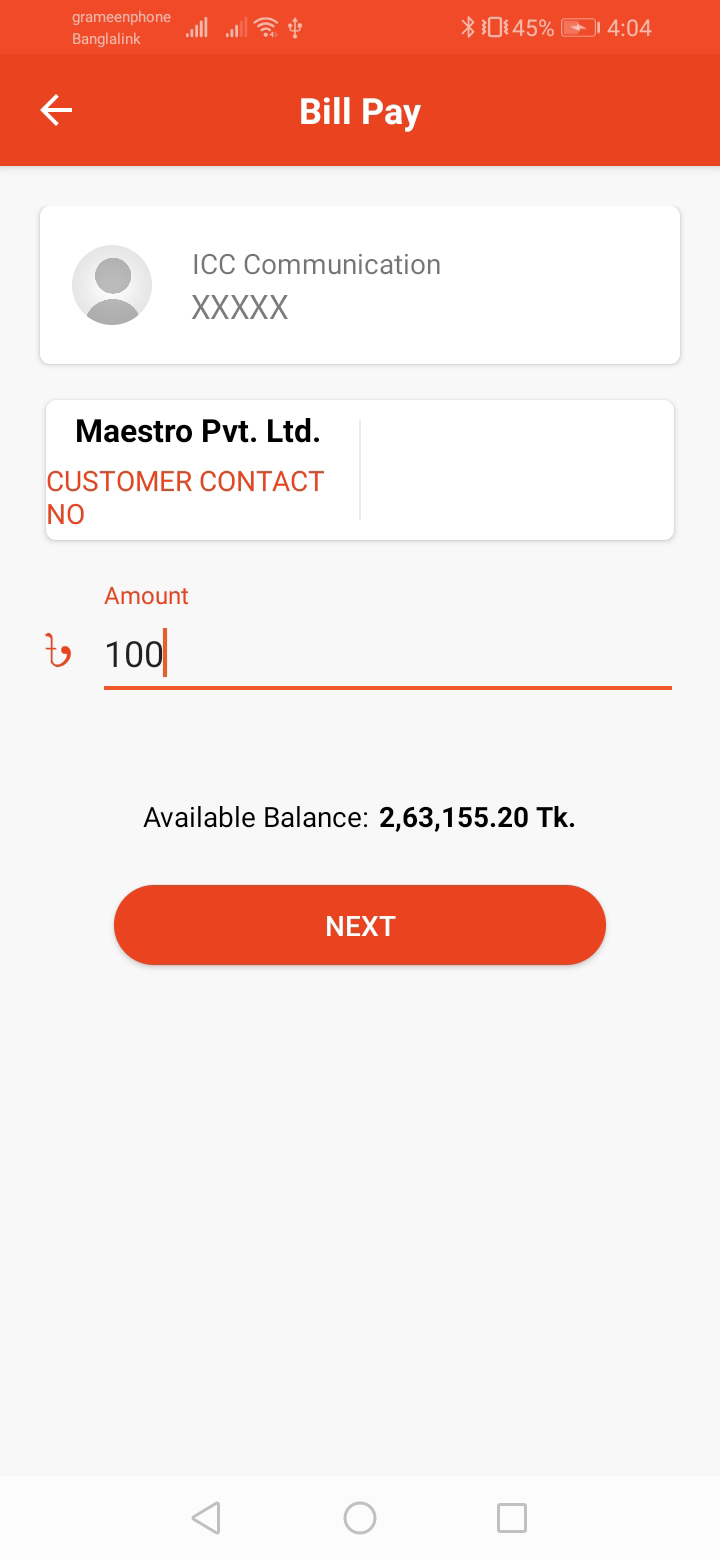
Task: Tap the 4:04 clock in status bar
Action: coord(629,28)
